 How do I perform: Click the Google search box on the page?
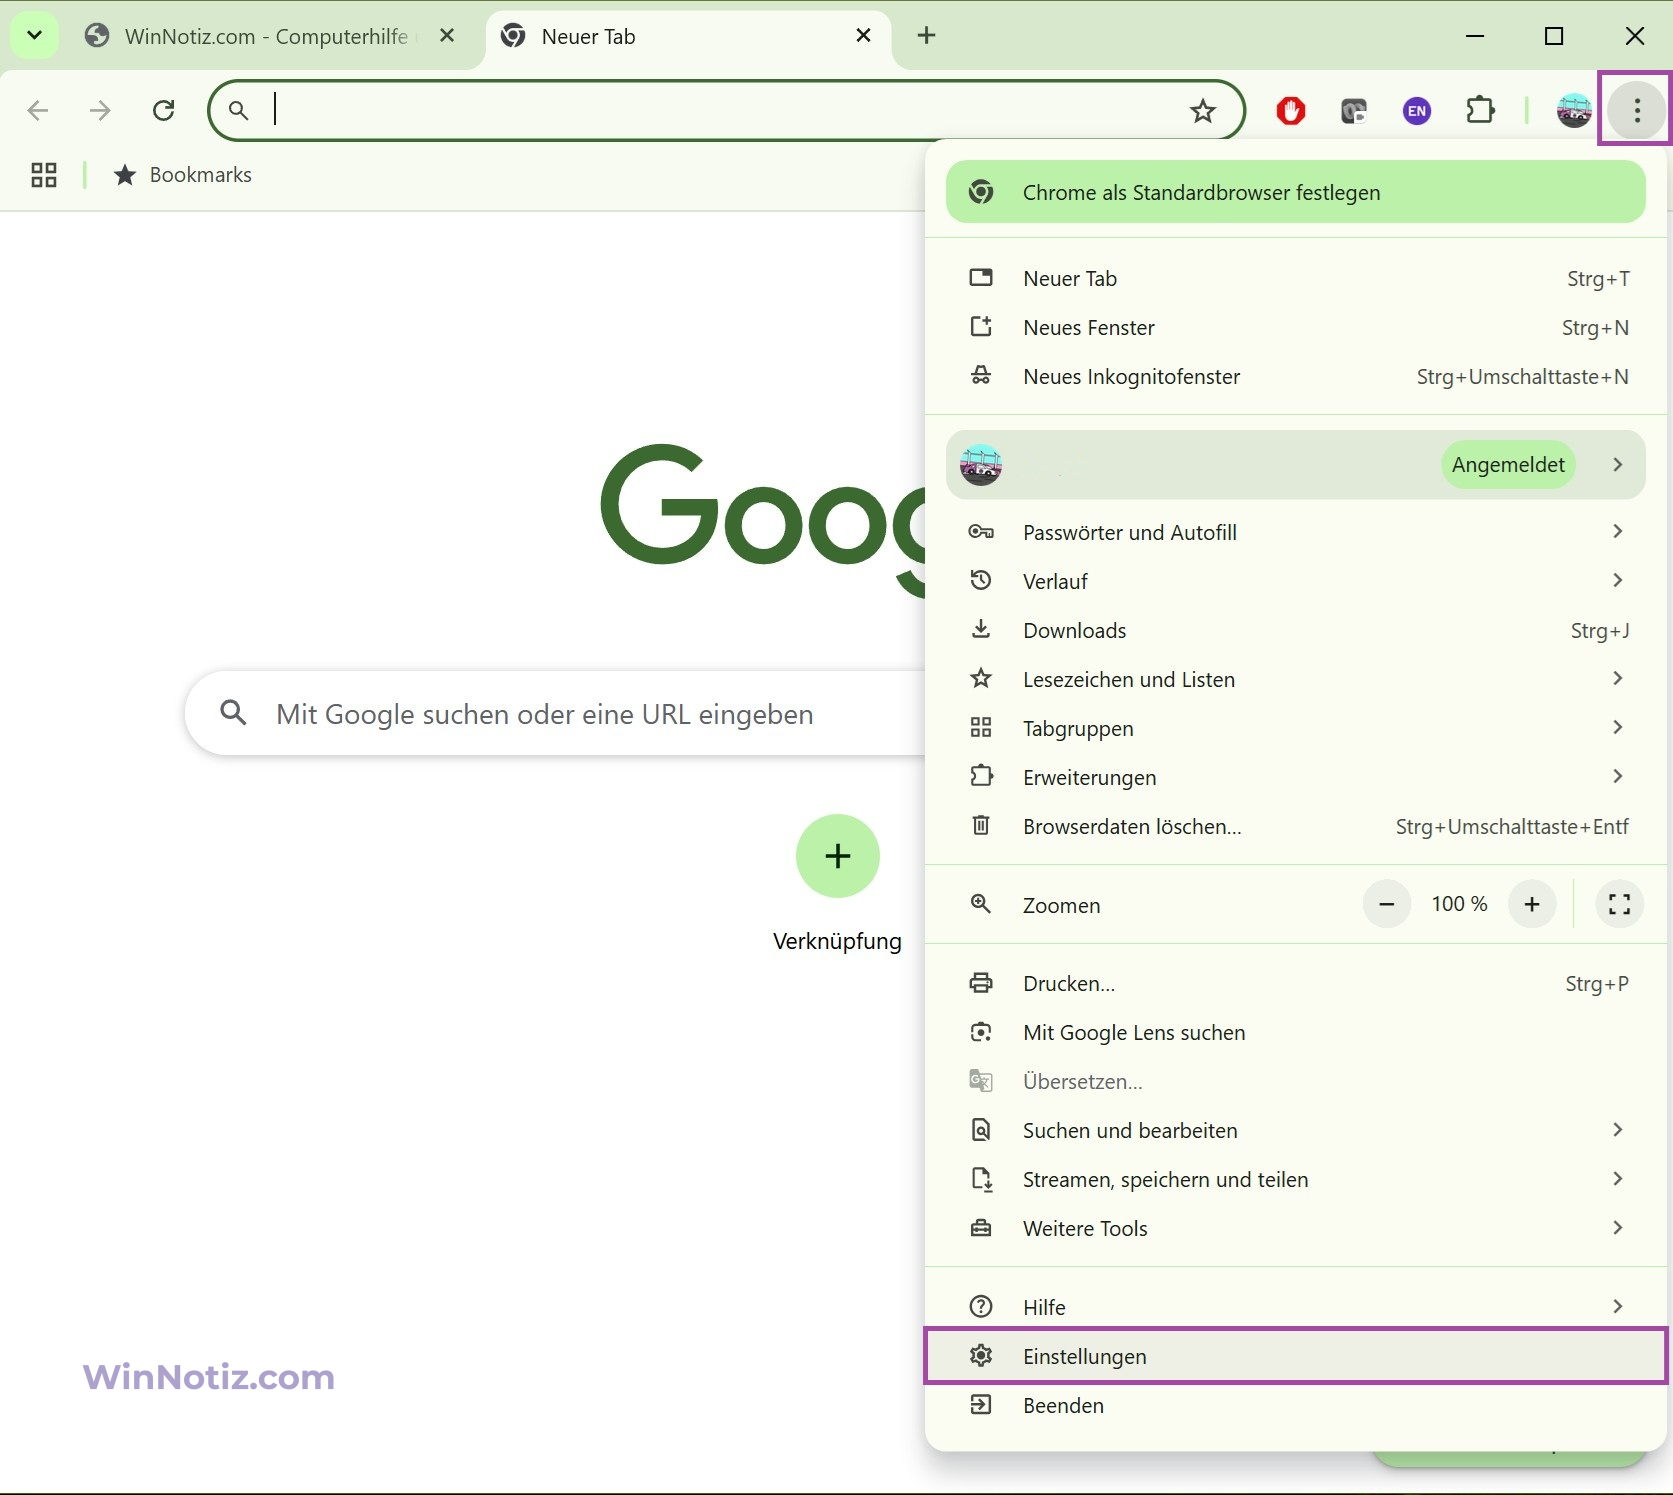click(x=556, y=714)
